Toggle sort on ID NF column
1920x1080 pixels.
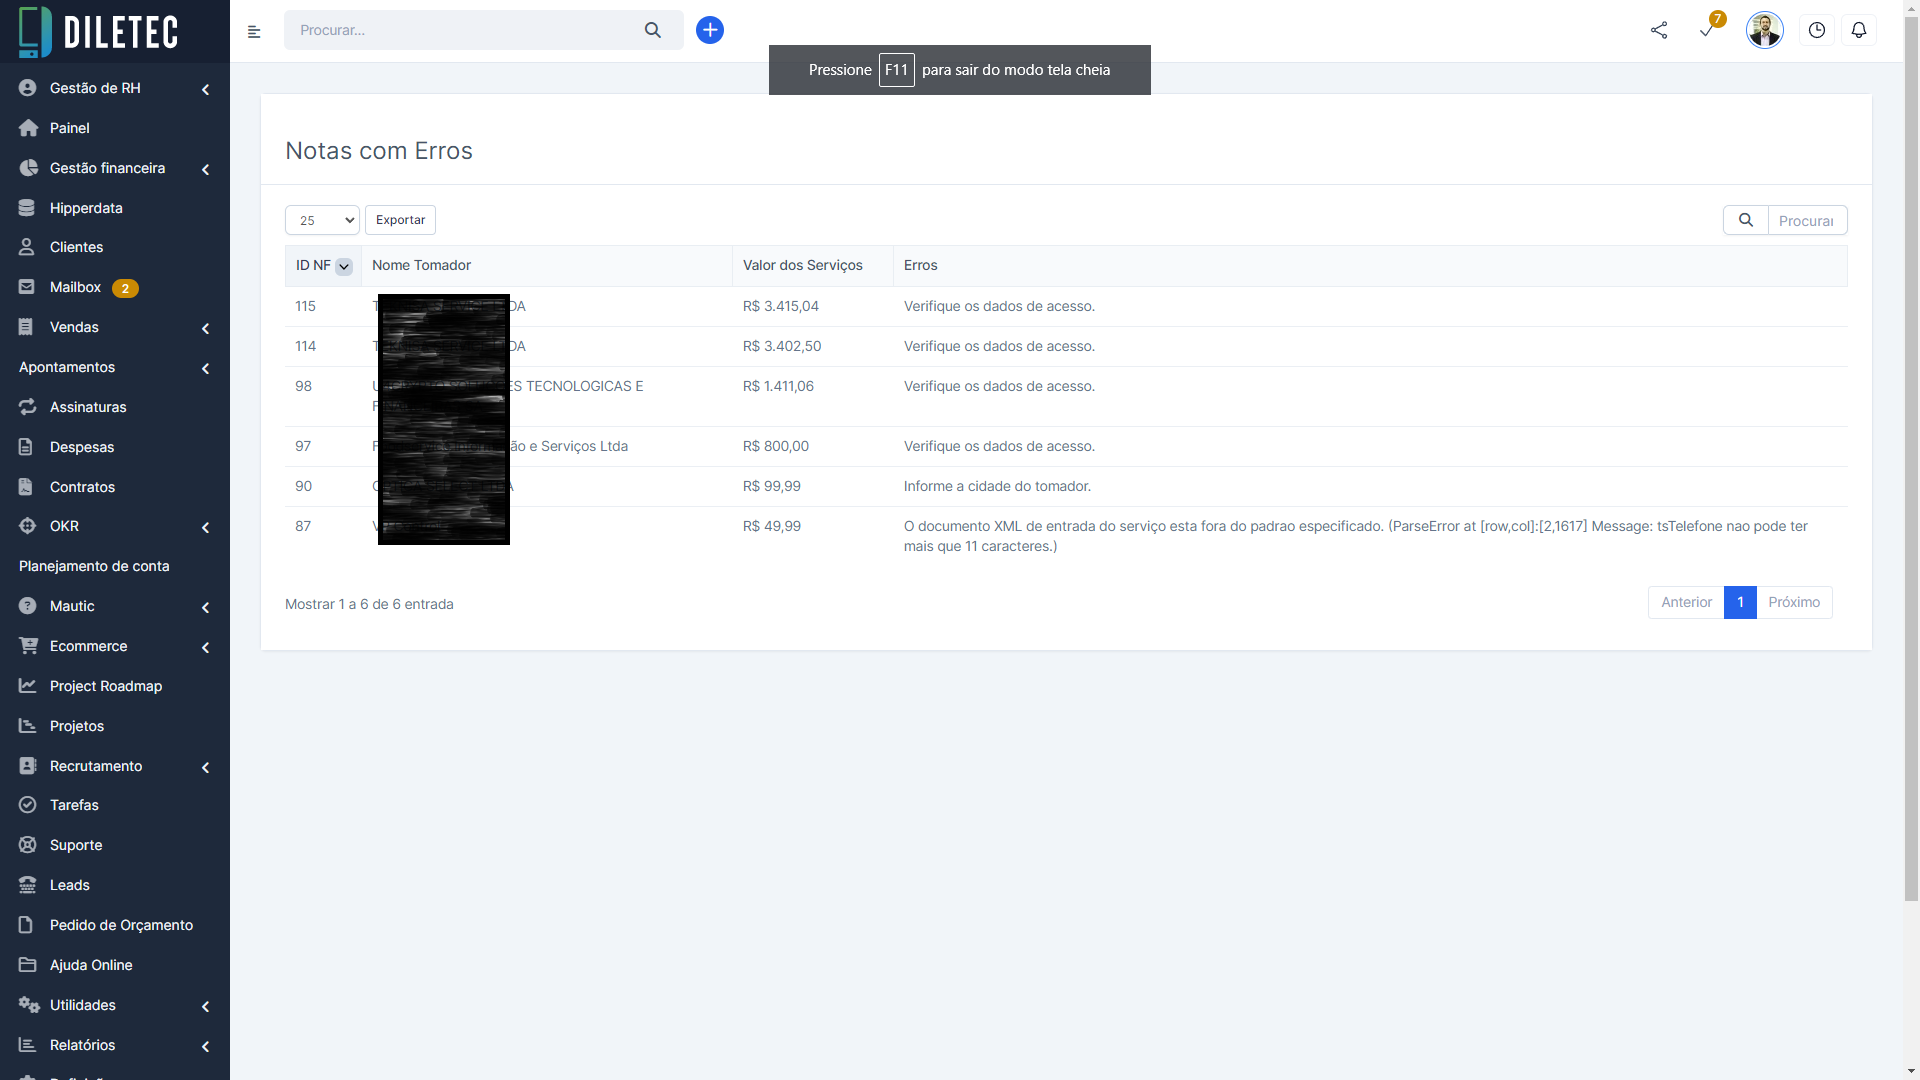pyautogui.click(x=344, y=266)
